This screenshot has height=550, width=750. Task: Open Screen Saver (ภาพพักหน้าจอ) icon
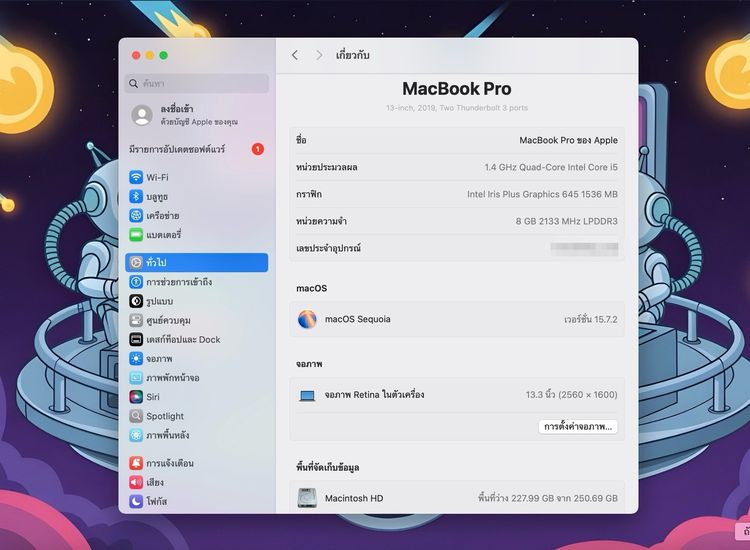coord(136,377)
